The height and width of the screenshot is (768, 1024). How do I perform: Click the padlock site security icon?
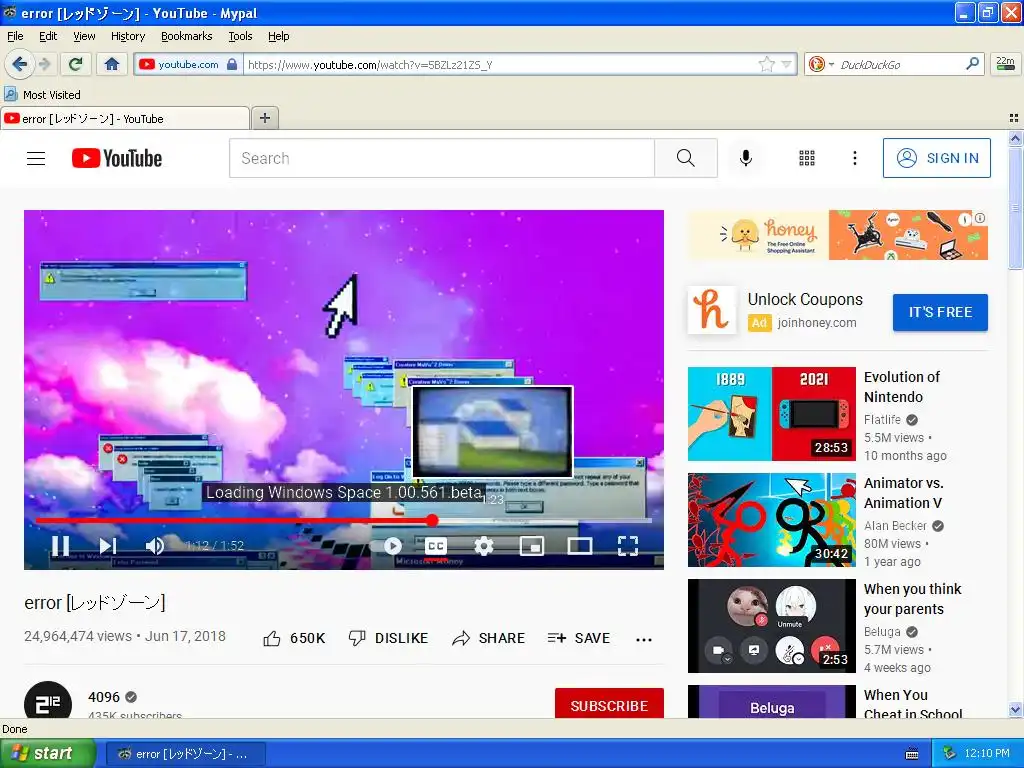[232, 64]
